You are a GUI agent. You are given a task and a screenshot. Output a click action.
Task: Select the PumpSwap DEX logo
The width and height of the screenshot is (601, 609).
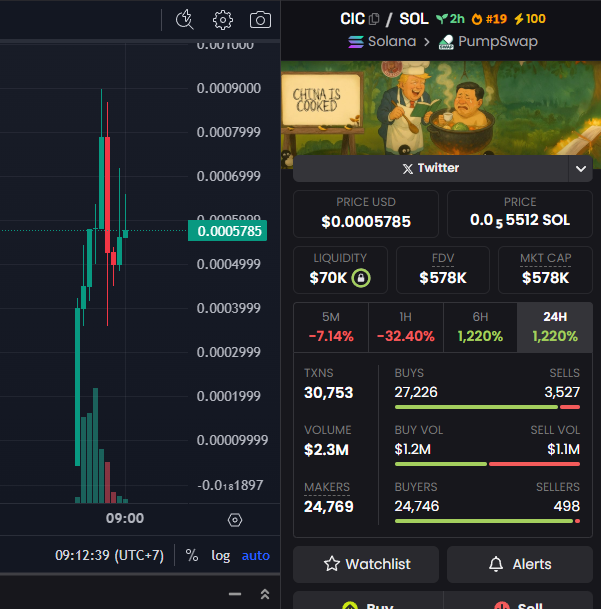[446, 42]
